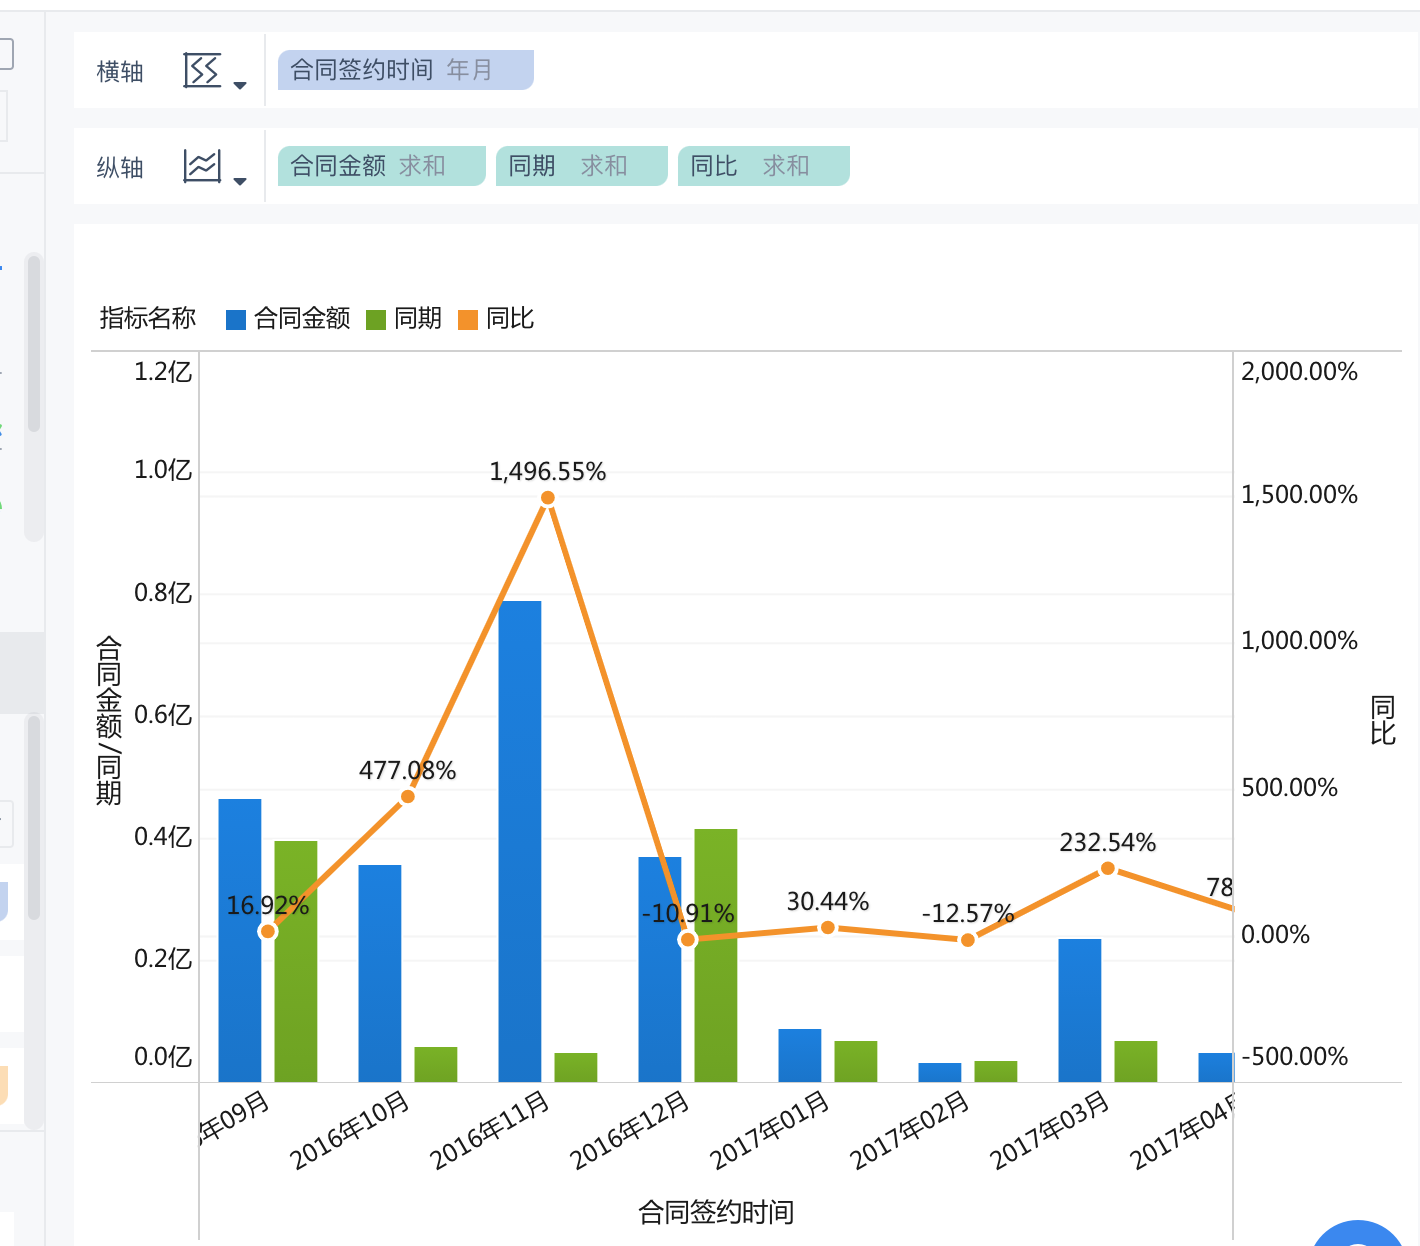Image resolution: width=1420 pixels, height=1246 pixels.
Task: Click the blue 2016年11月 contract amount bar
Action: point(520,841)
